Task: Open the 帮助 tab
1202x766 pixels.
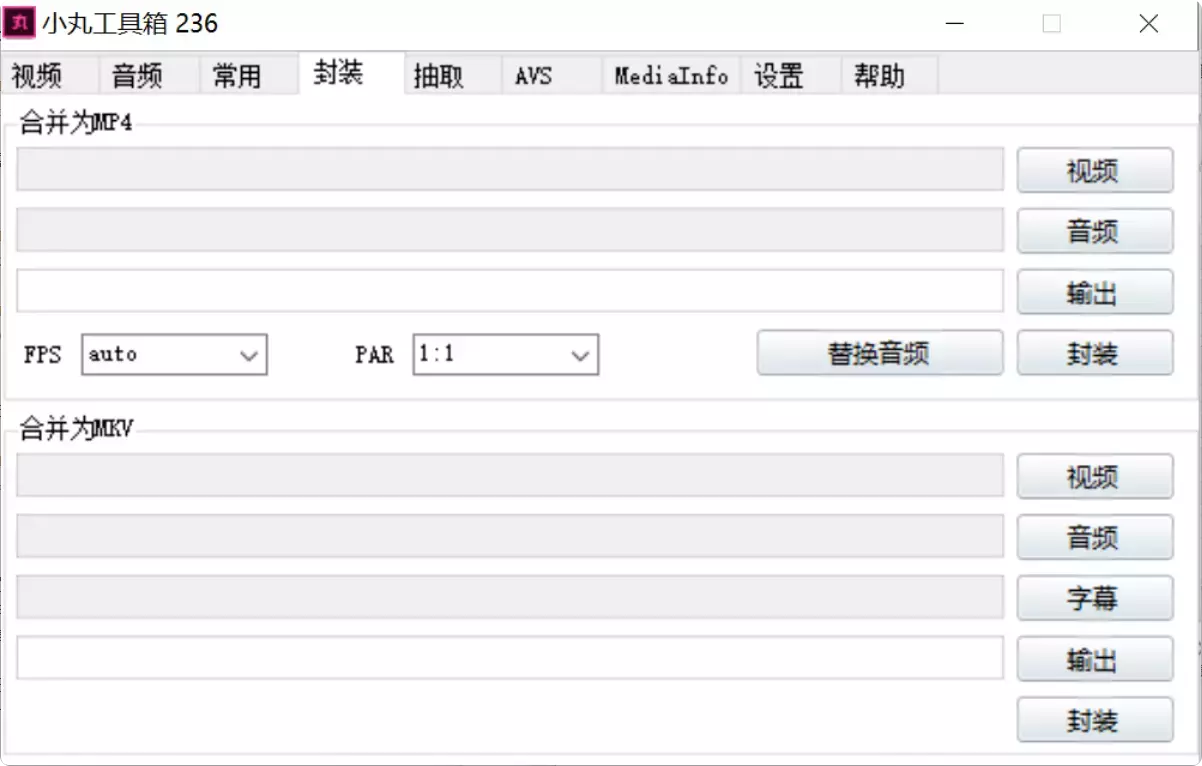Action: pyautogui.click(x=880, y=74)
